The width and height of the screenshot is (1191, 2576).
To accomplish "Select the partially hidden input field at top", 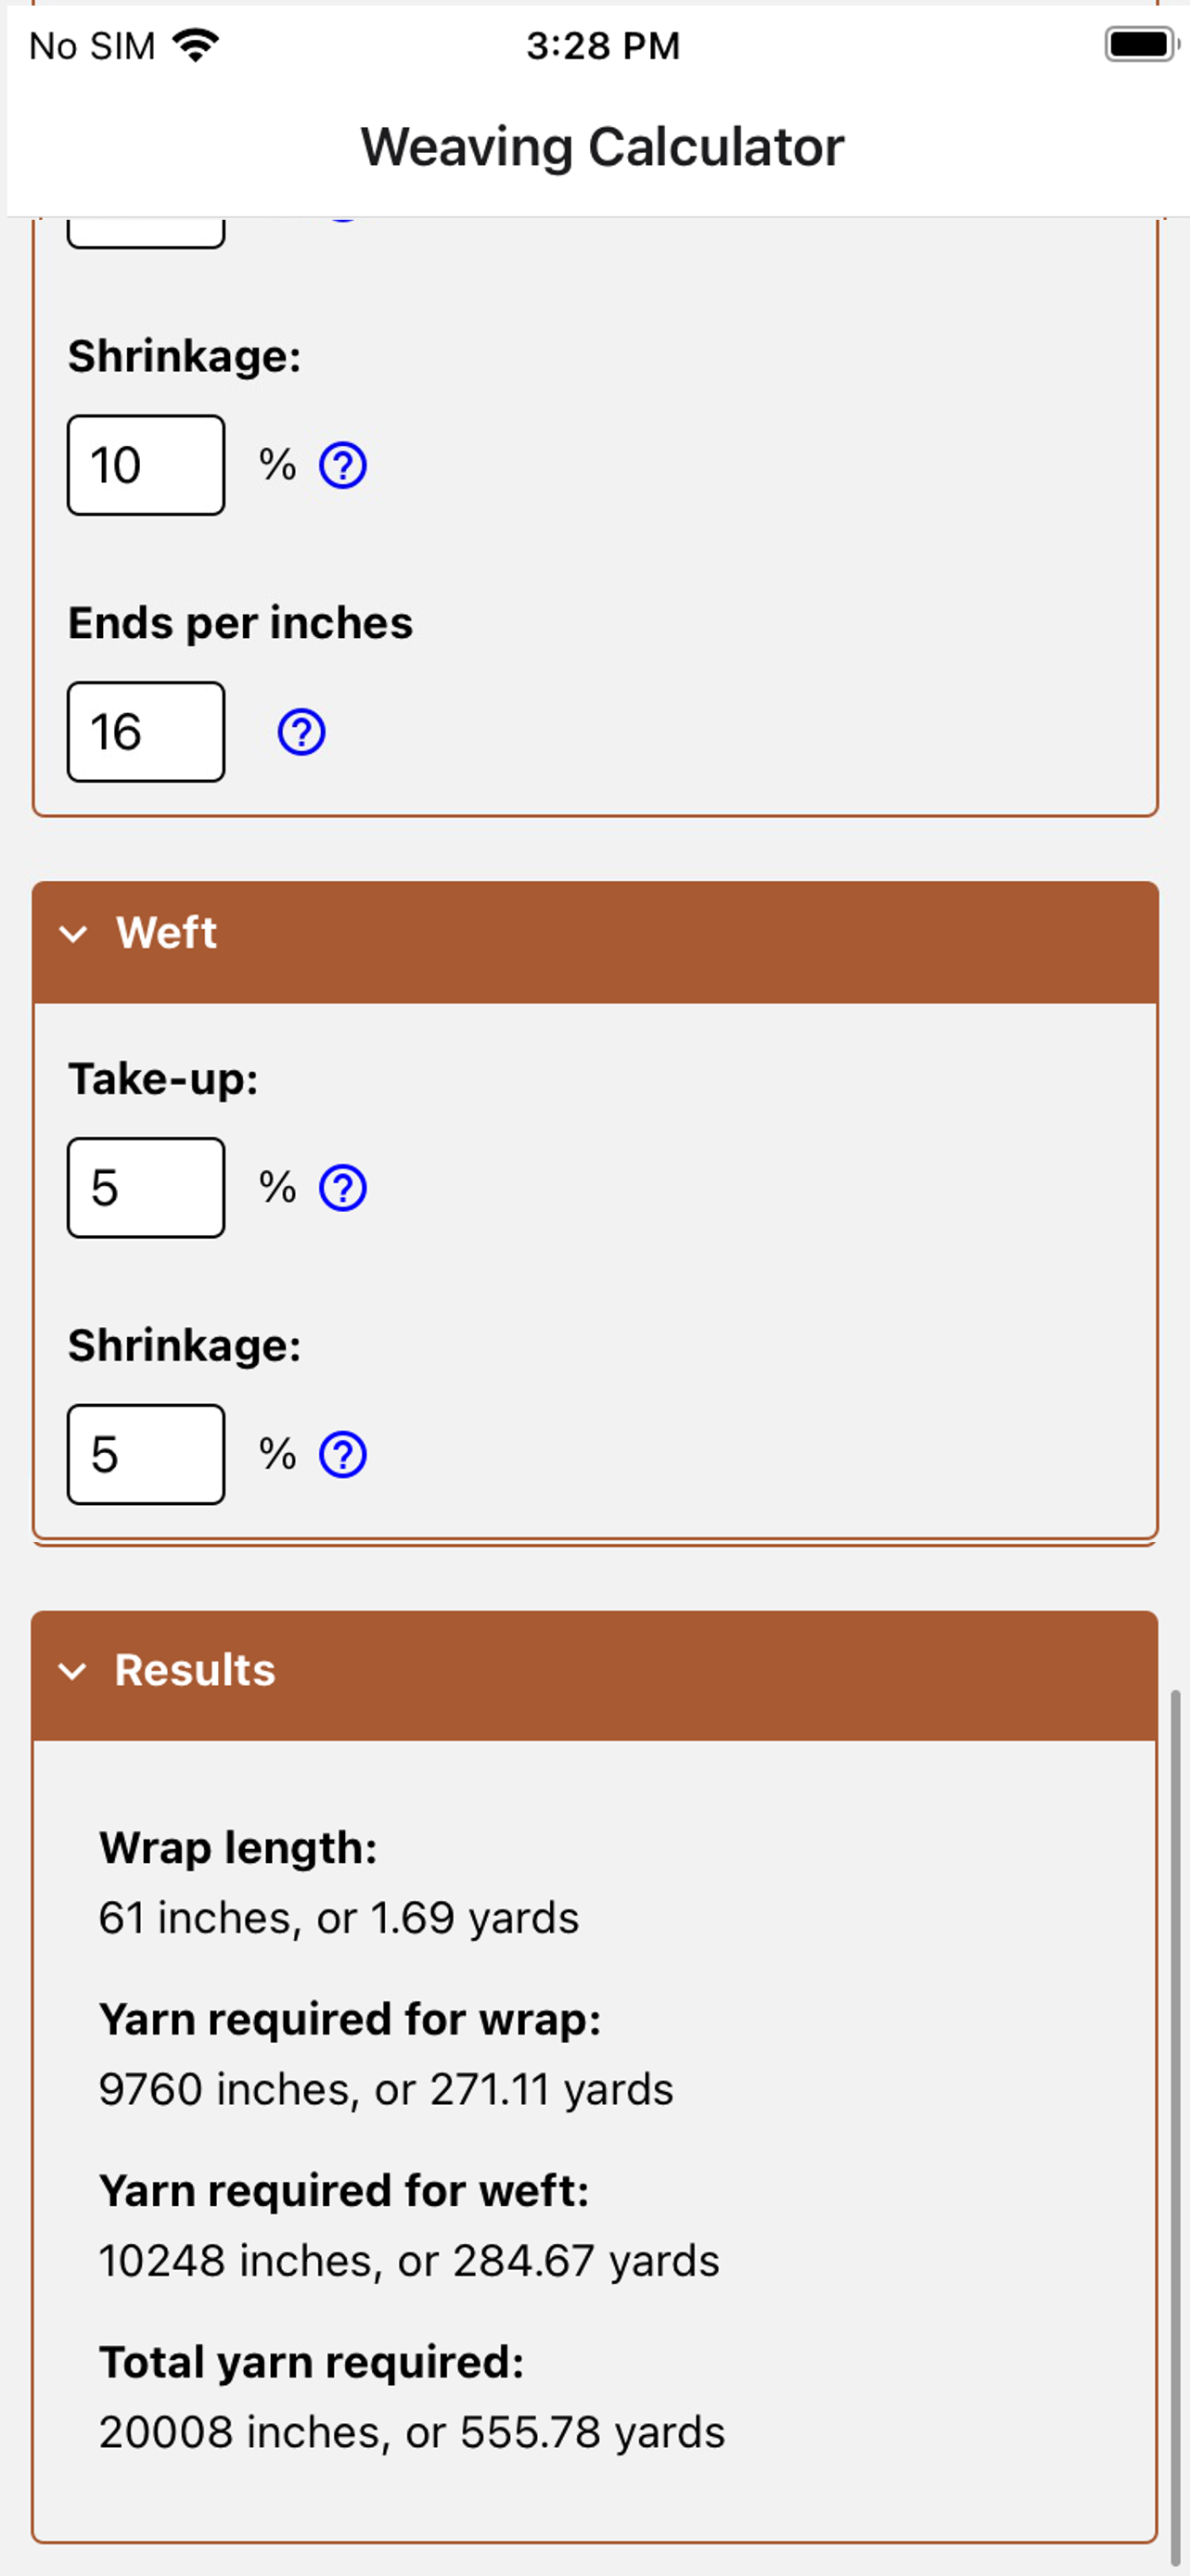I will [146, 233].
